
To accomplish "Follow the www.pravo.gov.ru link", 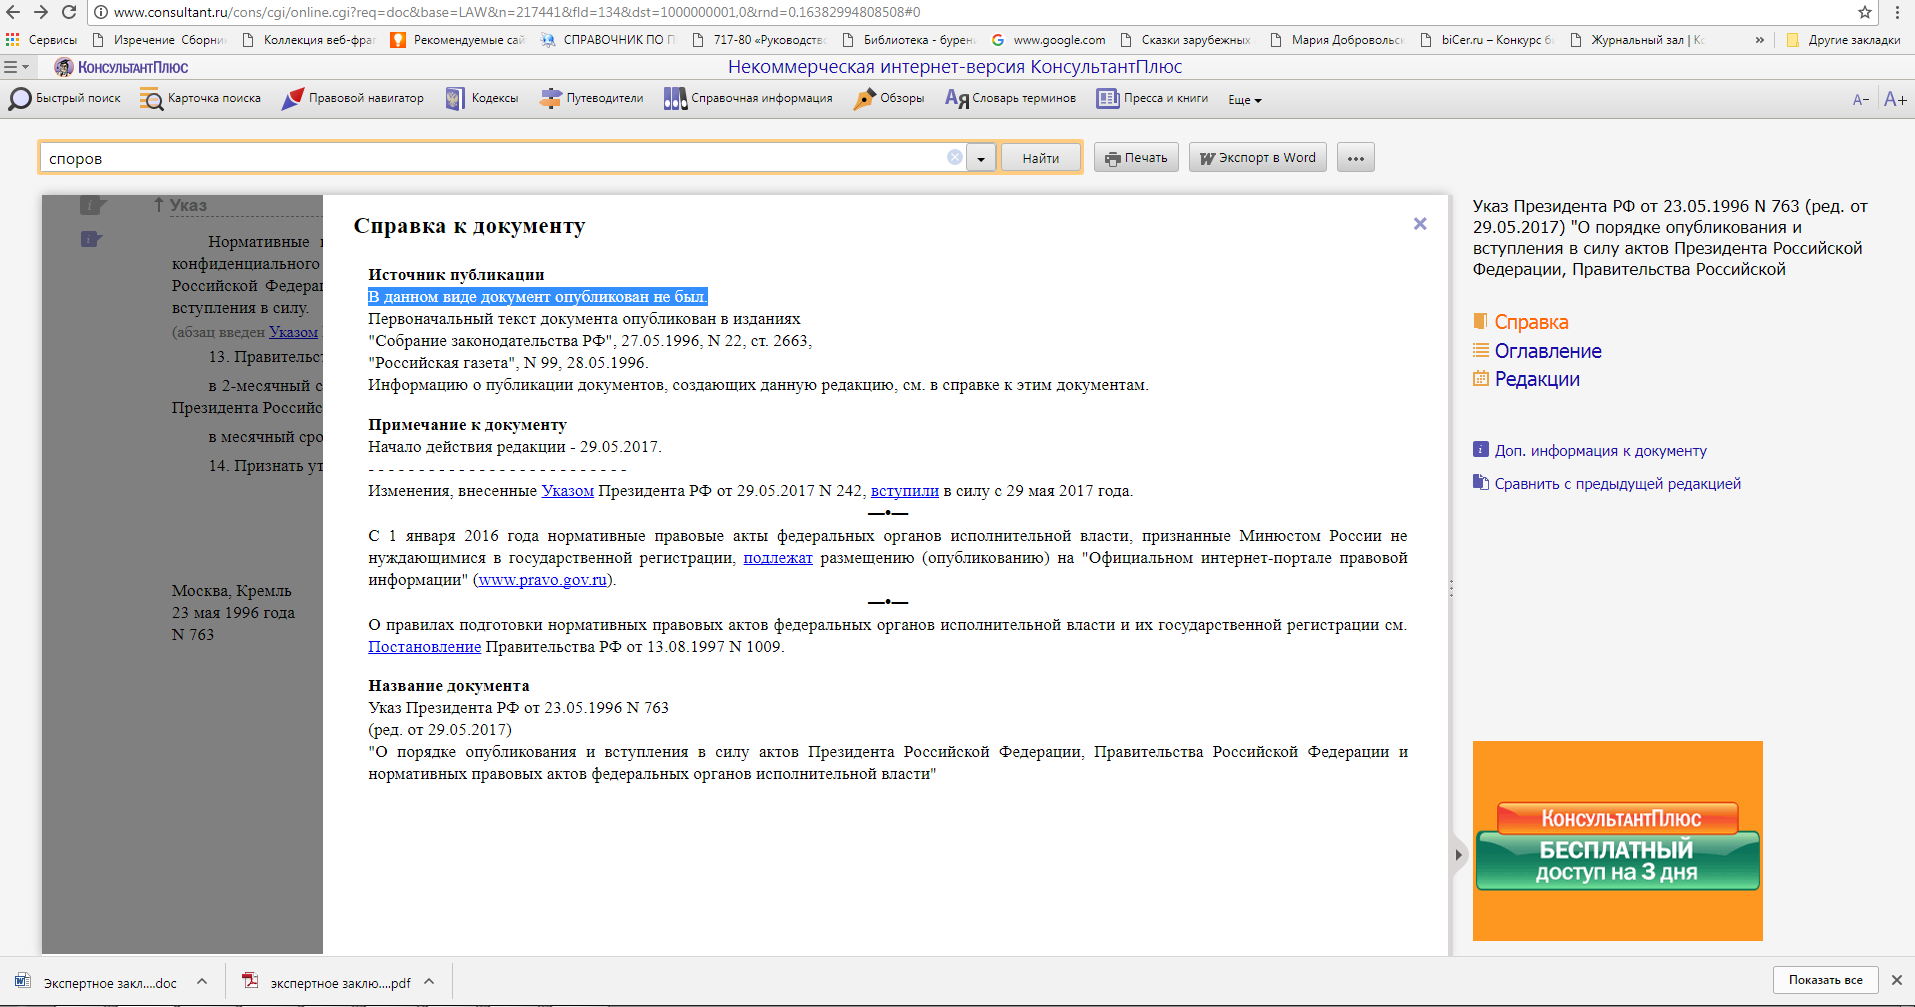I will pyautogui.click(x=542, y=580).
